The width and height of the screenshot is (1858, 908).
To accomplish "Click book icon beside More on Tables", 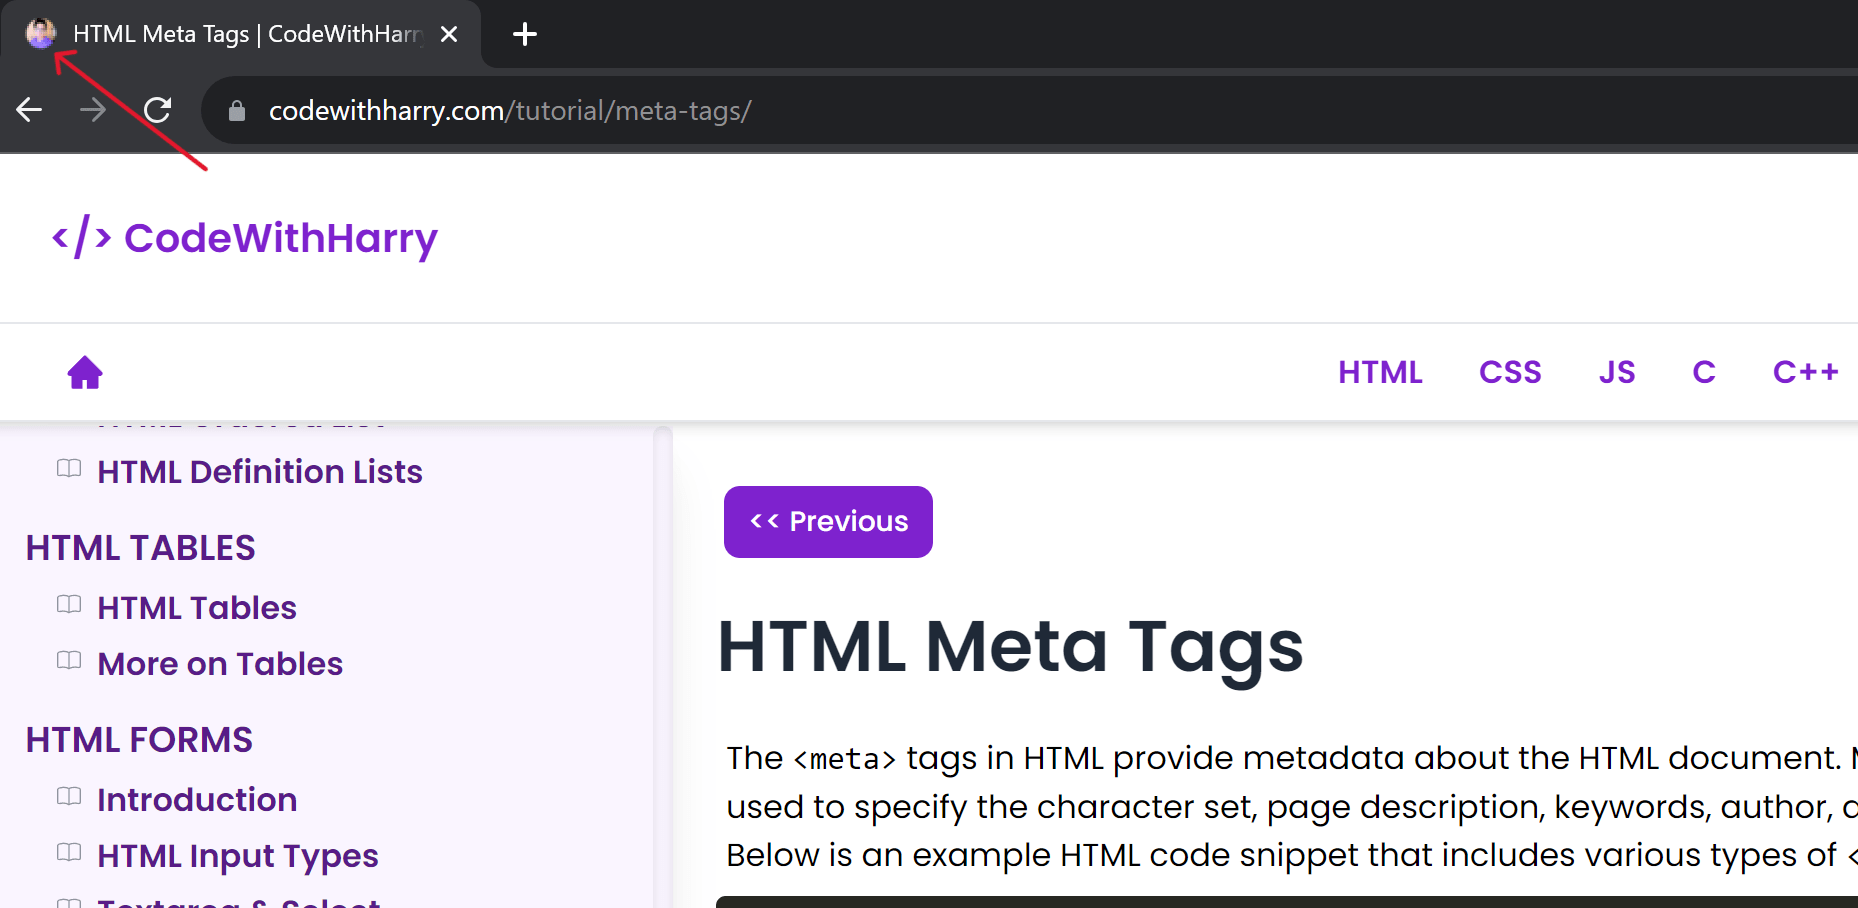I will [69, 660].
